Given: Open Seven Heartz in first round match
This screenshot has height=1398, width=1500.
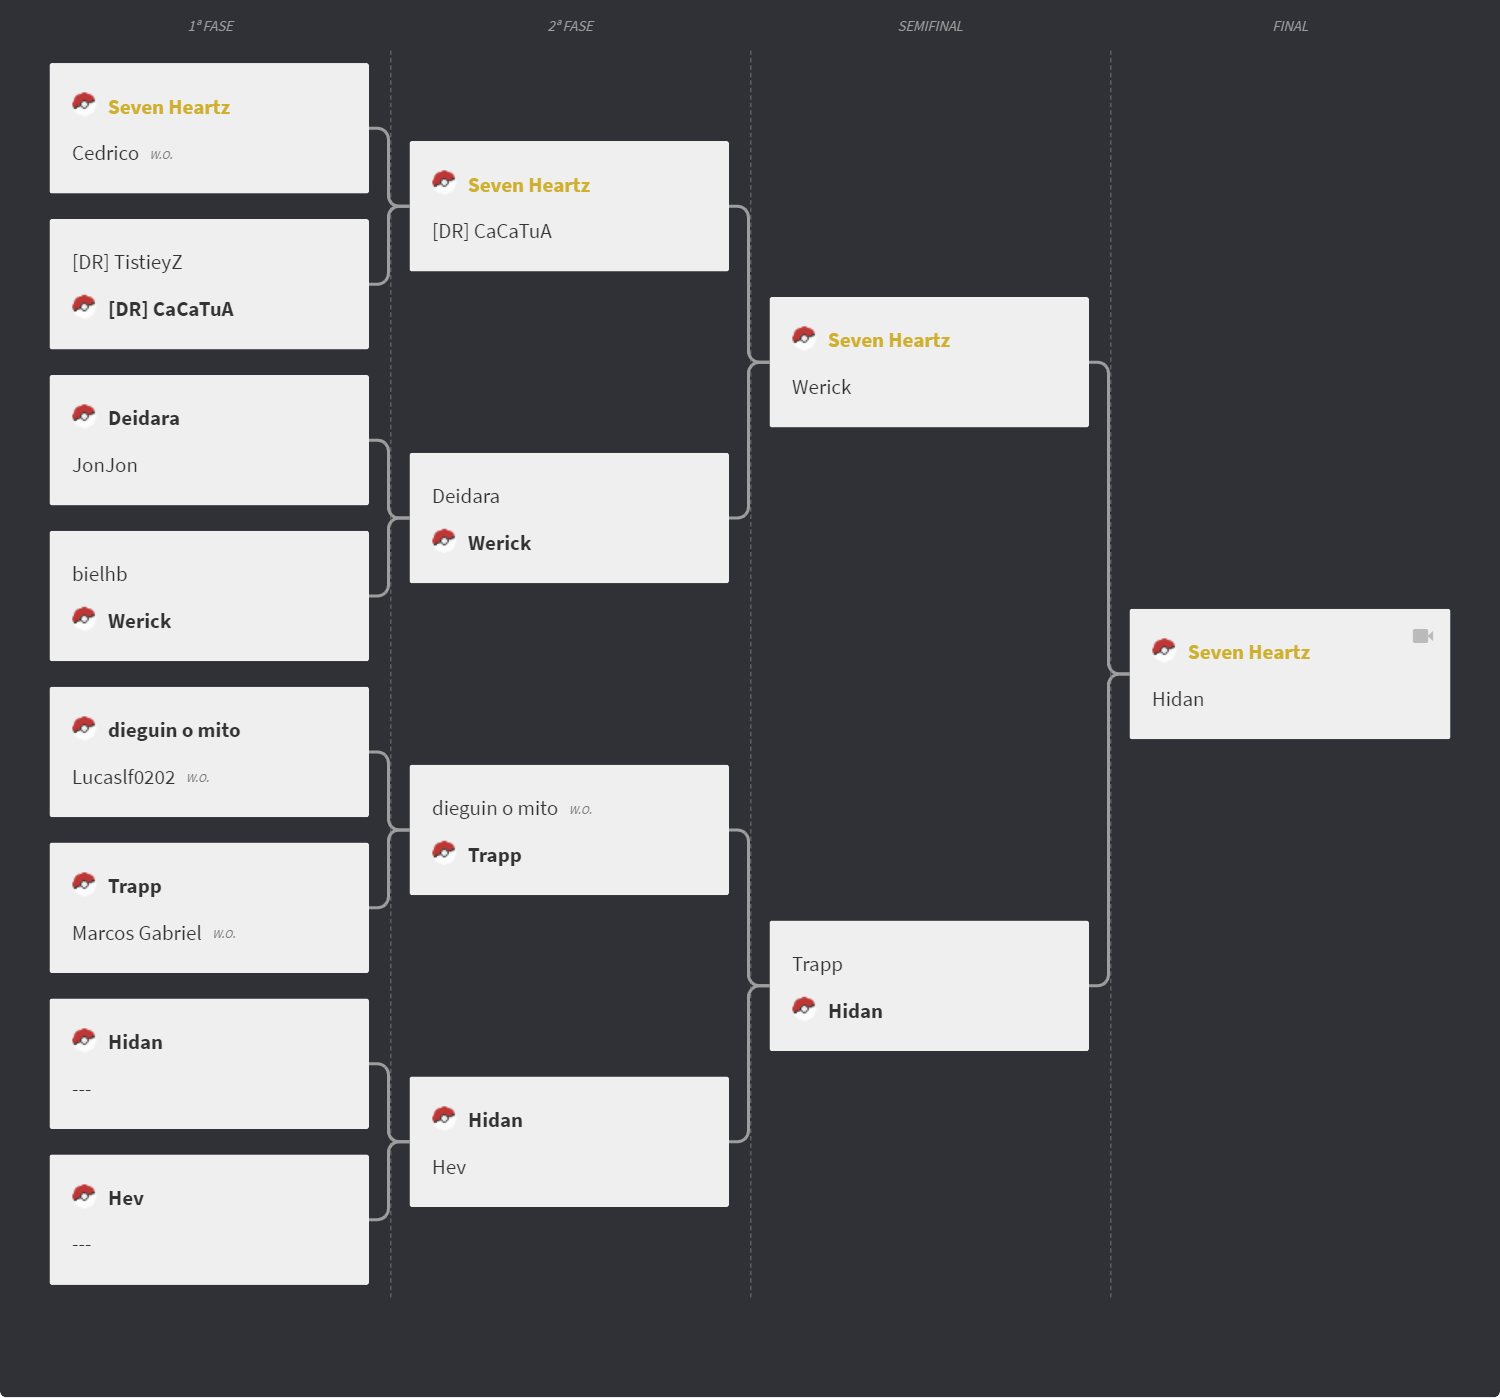Looking at the screenshot, I should 169,107.
